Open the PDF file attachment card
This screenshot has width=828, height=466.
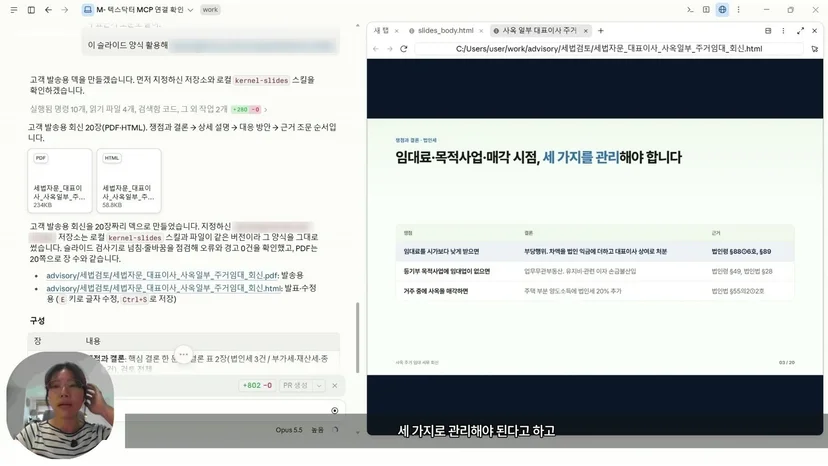(x=60, y=181)
